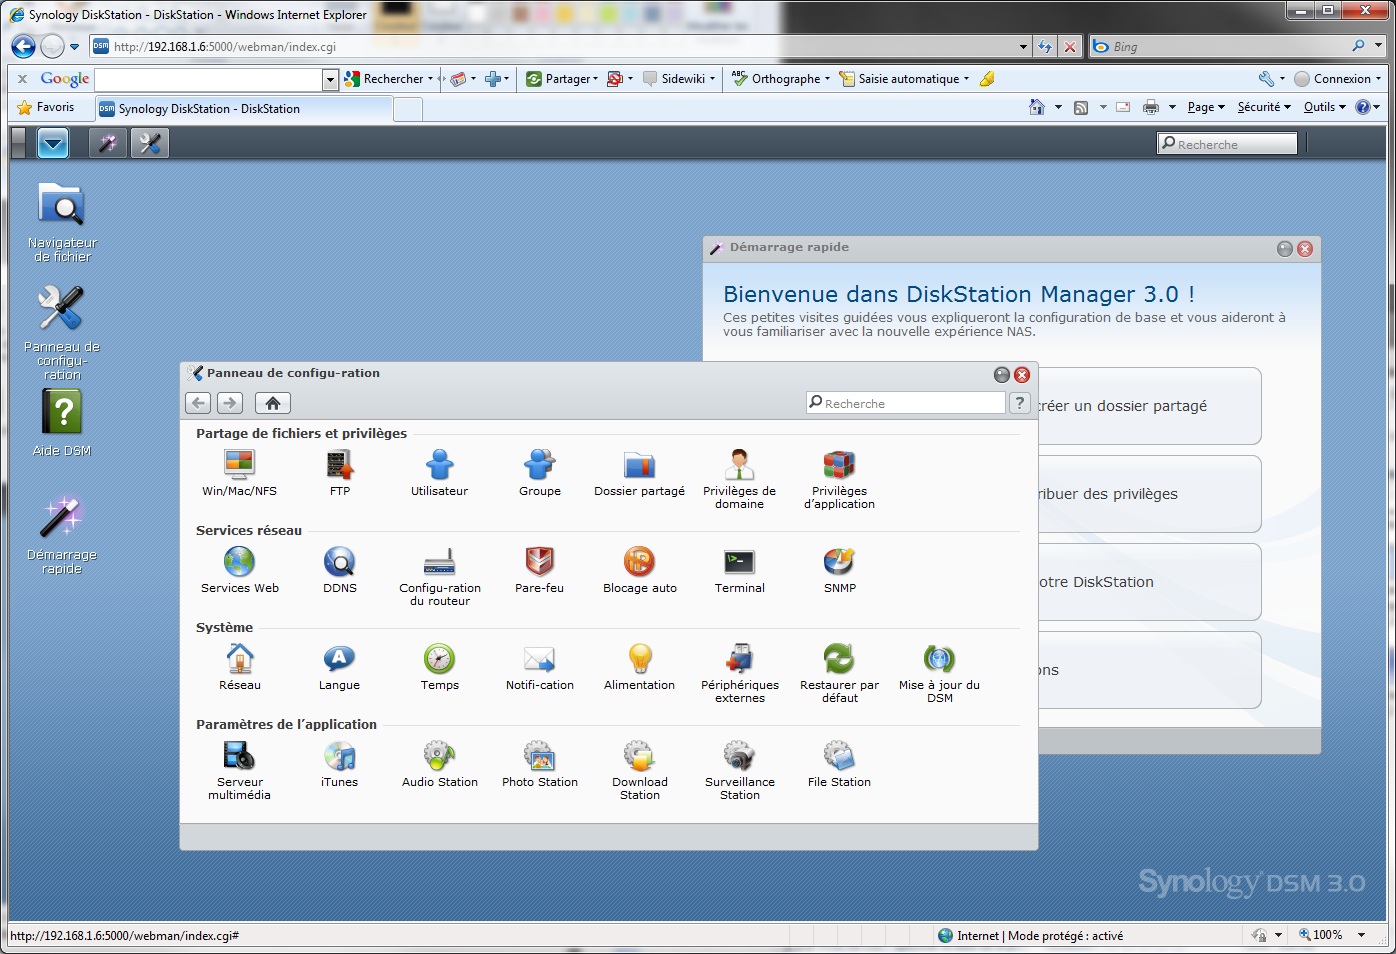Open Notifi-cation settings icon
Viewport: 1396px width, 954px height.
(x=540, y=667)
